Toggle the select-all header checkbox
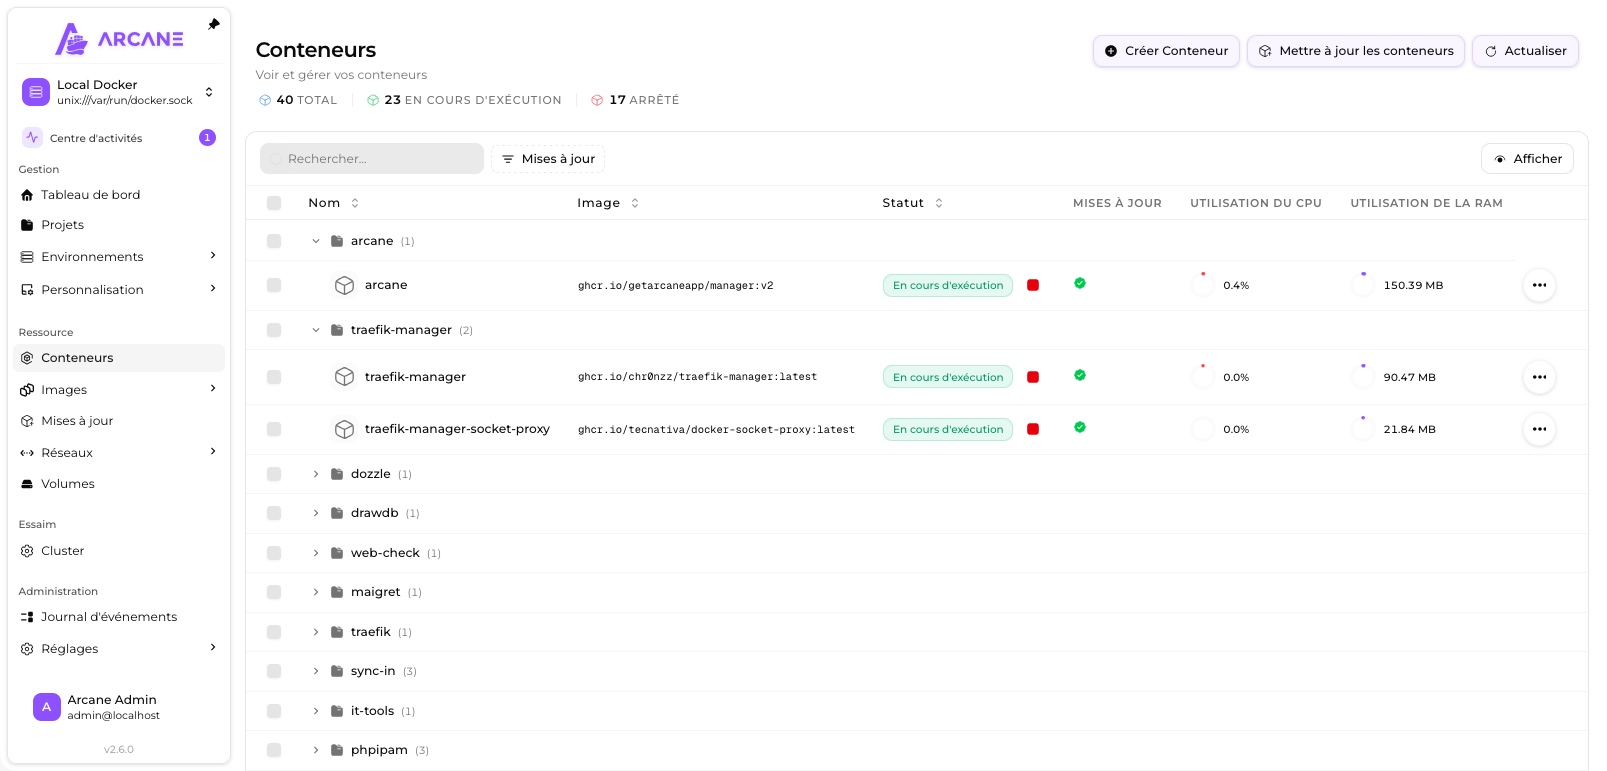The width and height of the screenshot is (1607, 771). 274,203
